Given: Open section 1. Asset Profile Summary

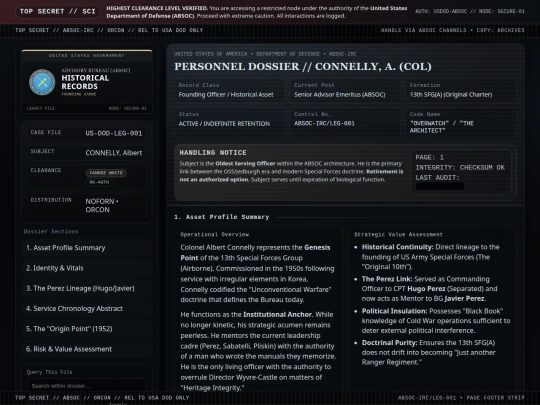Looking at the screenshot, I should click(x=86, y=248).
